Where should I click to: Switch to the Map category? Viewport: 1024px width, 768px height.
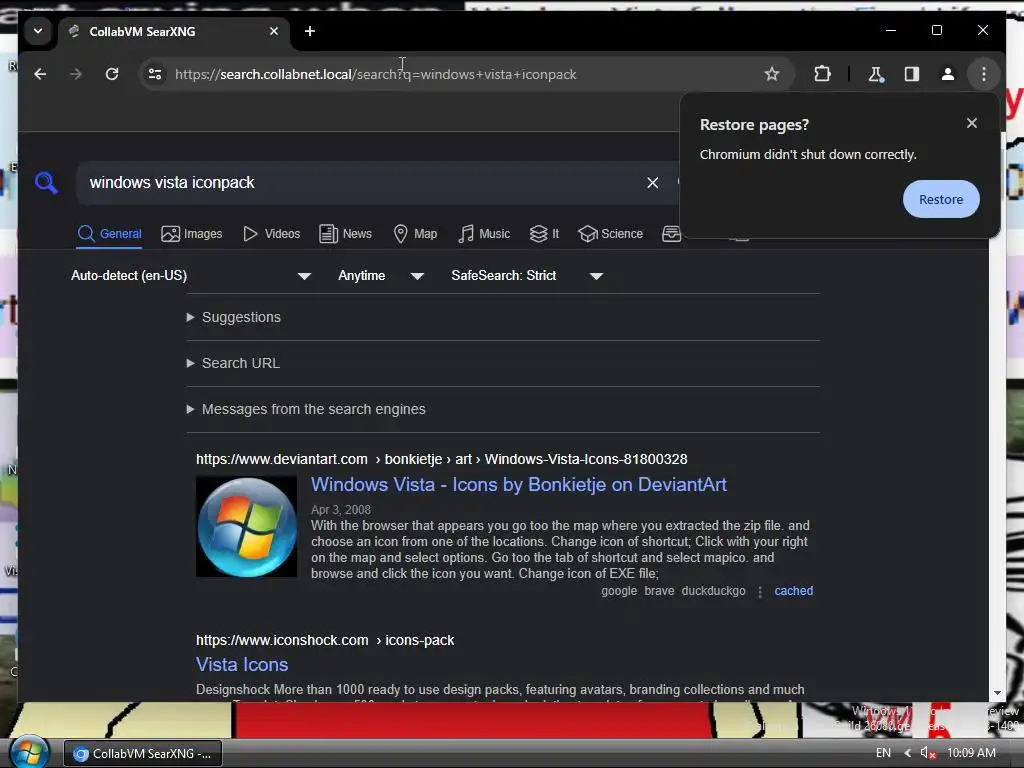pos(415,234)
